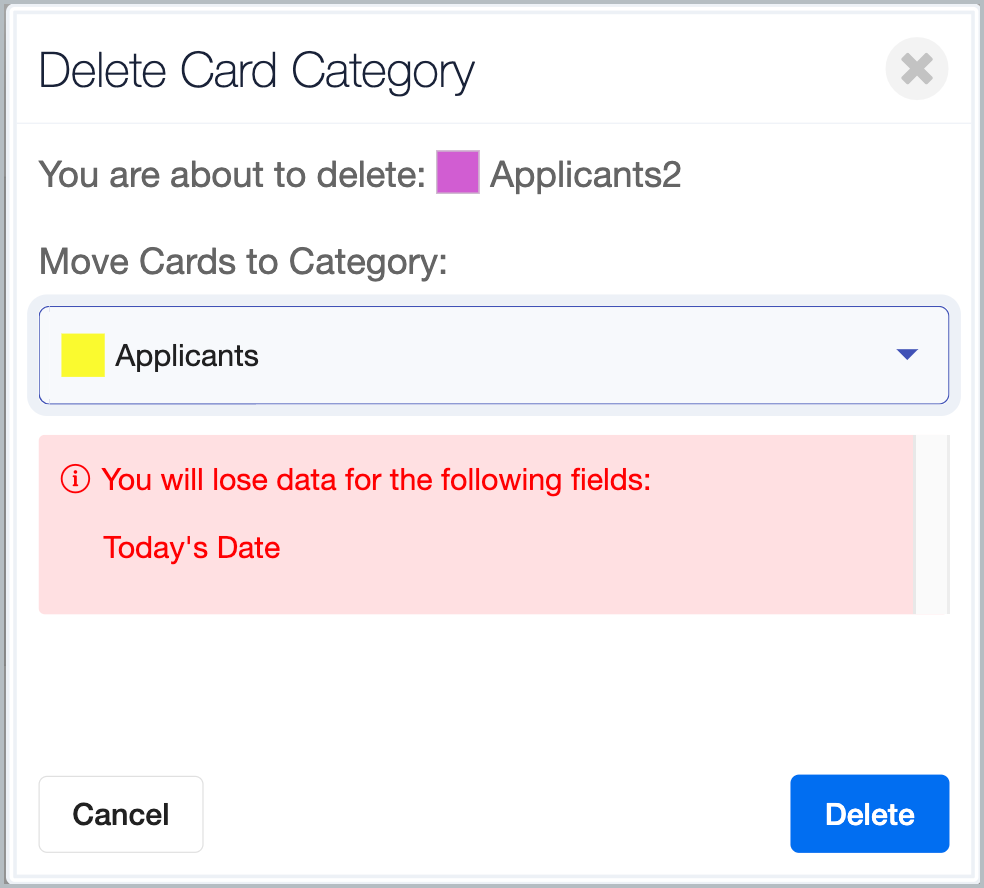Close the Delete Card Category dialog
The image size is (984, 888).
coord(916,68)
